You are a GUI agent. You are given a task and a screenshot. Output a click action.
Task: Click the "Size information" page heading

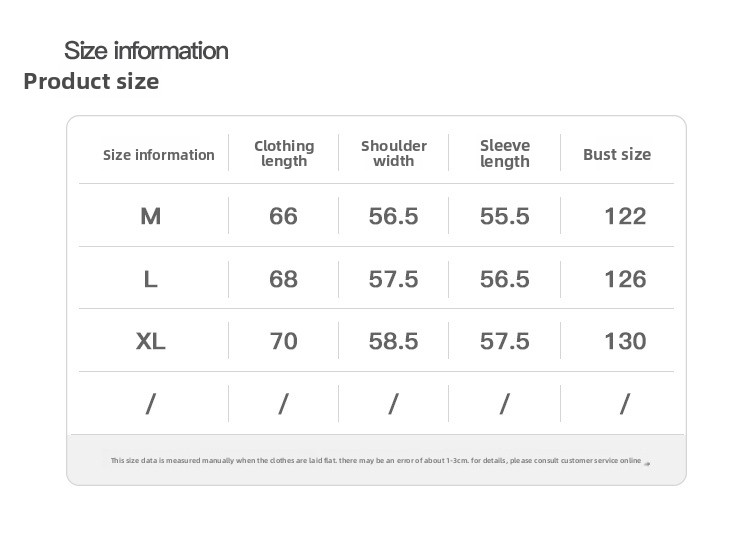(x=146, y=50)
